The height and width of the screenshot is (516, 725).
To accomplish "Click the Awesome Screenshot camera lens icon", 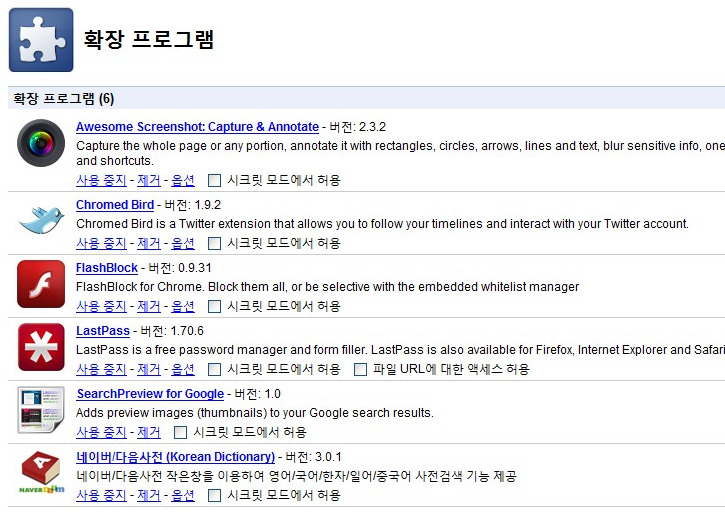I will click(x=41, y=143).
